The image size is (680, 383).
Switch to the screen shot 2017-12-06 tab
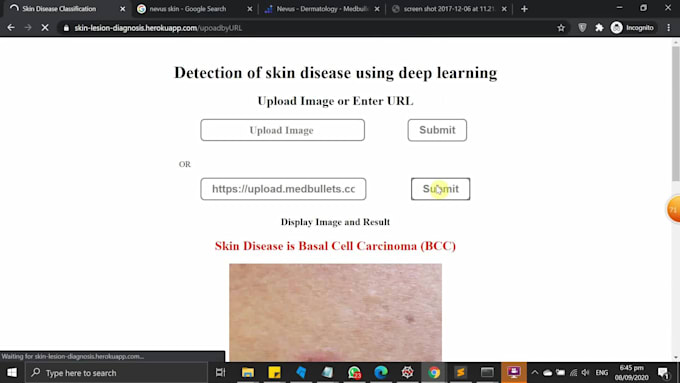coord(448,9)
